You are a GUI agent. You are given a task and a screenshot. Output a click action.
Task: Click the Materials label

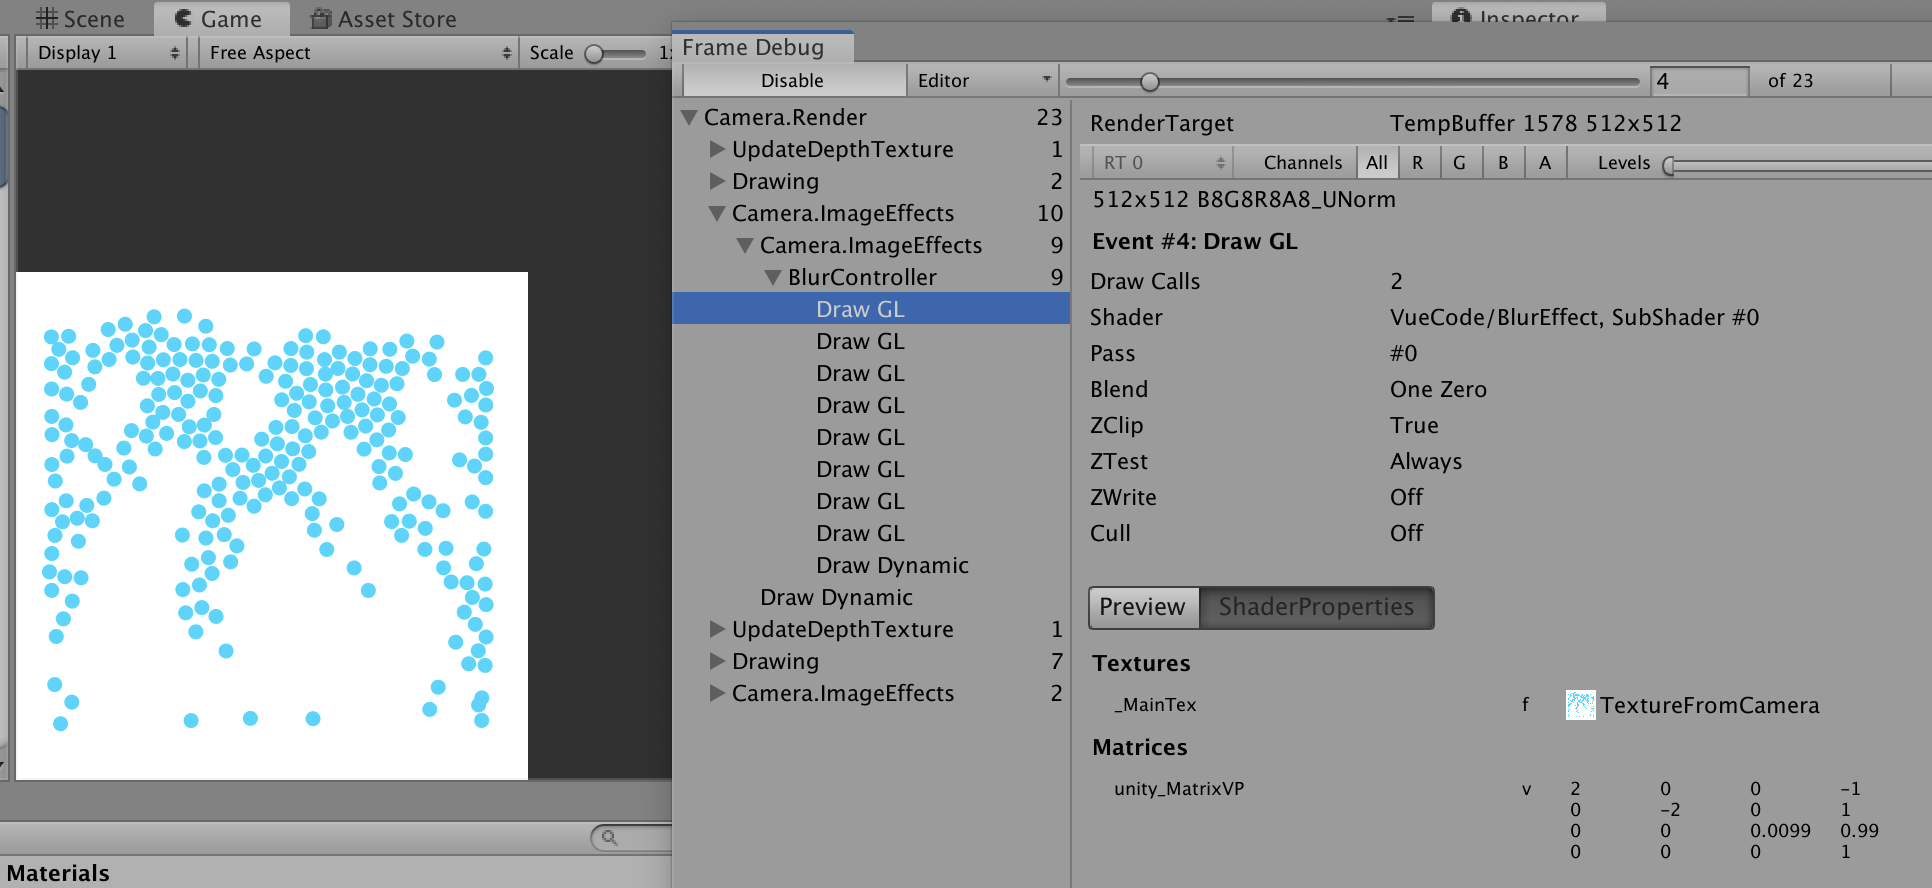[x=58, y=873]
